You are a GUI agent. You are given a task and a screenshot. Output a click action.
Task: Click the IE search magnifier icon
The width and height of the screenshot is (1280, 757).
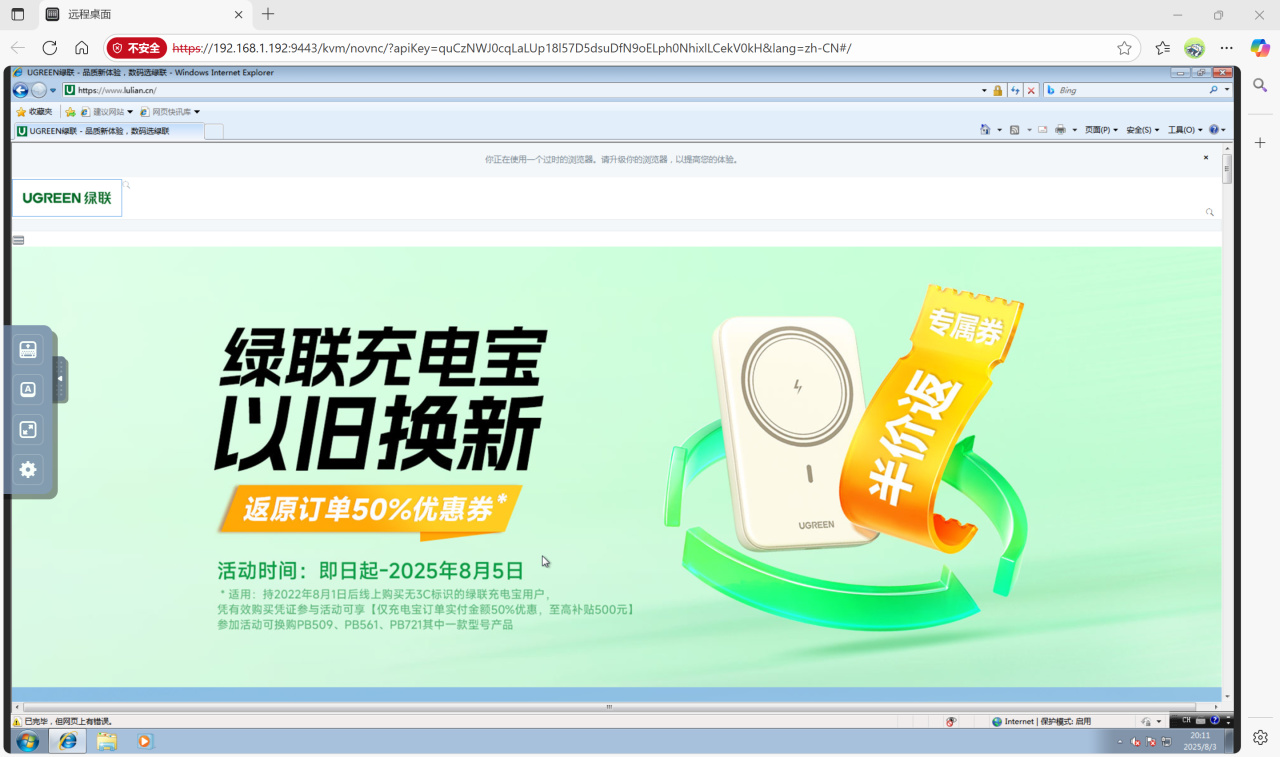coord(1214,90)
